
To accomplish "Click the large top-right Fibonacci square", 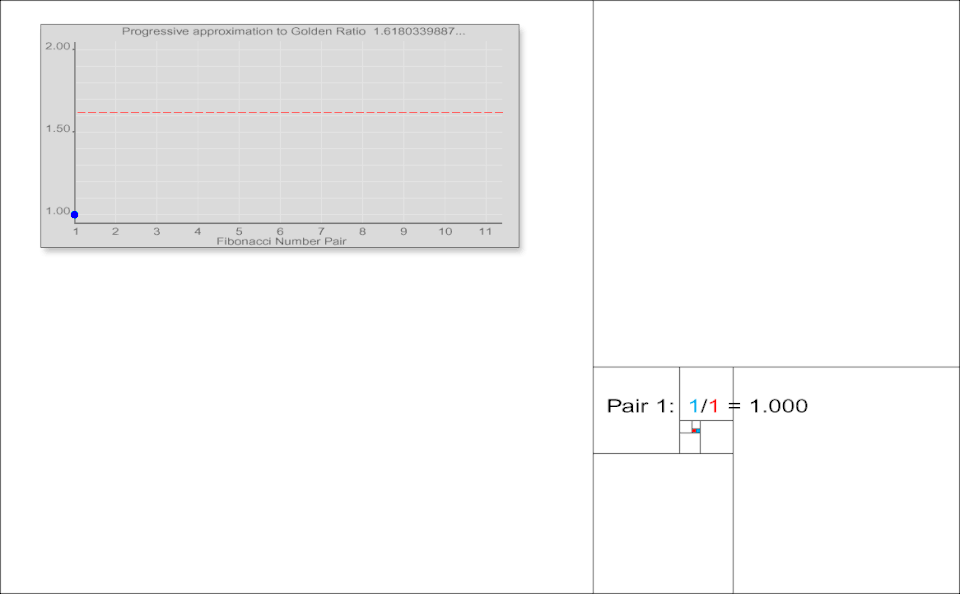I will point(776,184).
